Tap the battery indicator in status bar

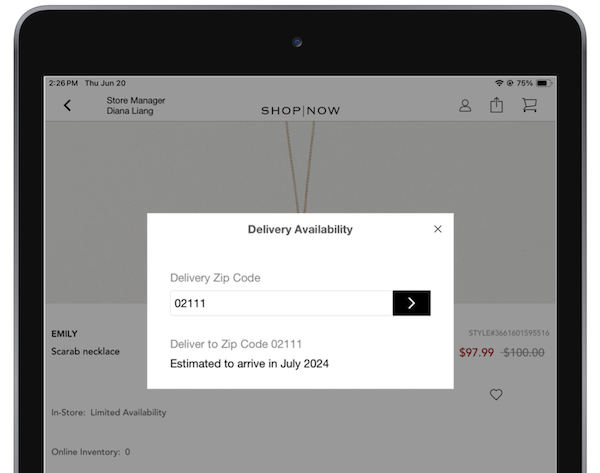(x=544, y=83)
